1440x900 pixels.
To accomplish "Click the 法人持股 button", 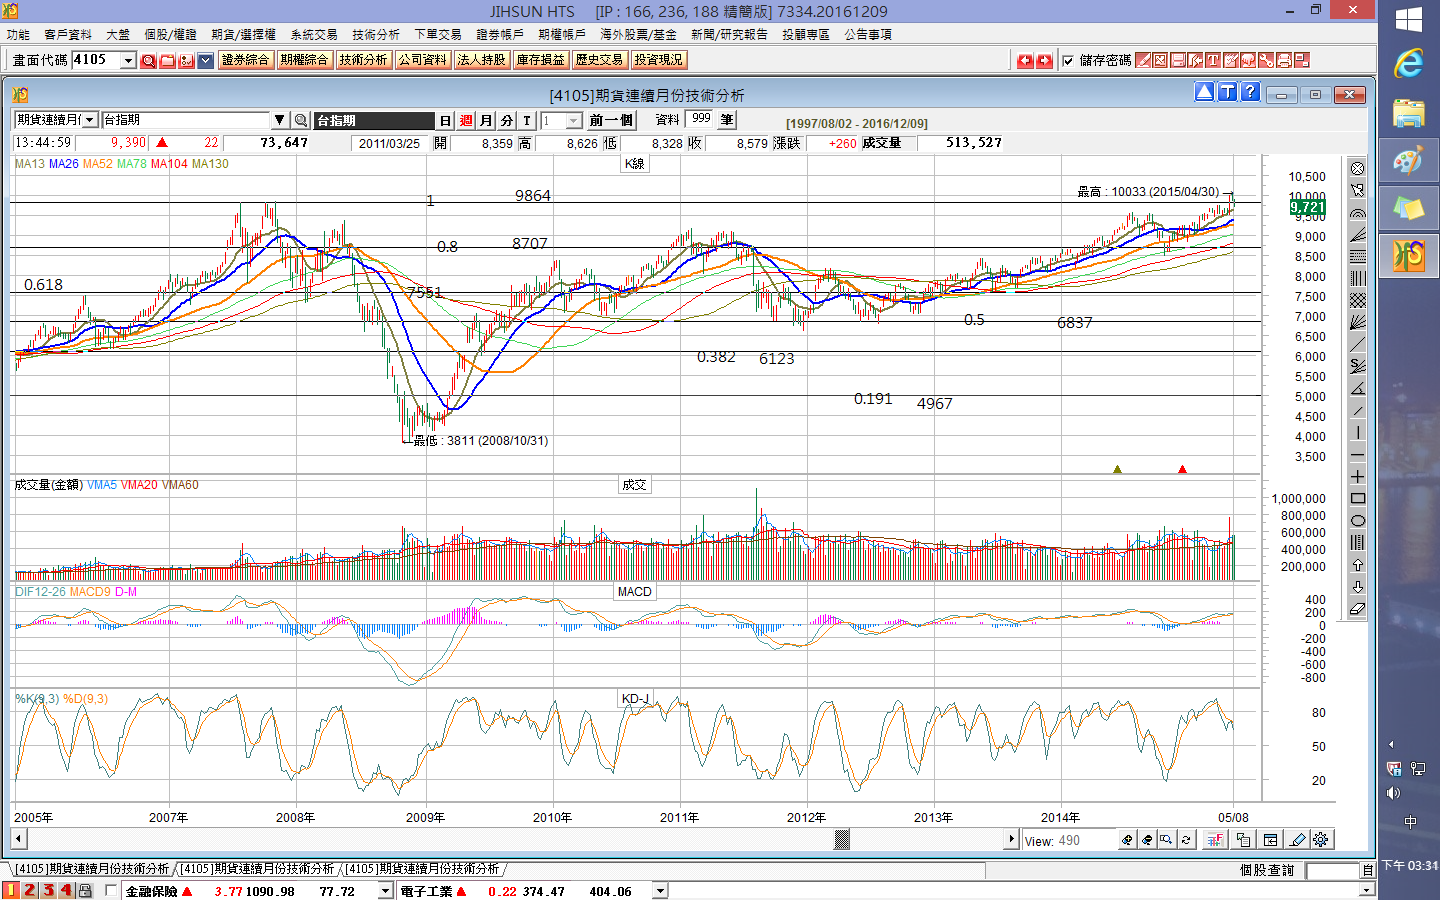I will pos(481,60).
